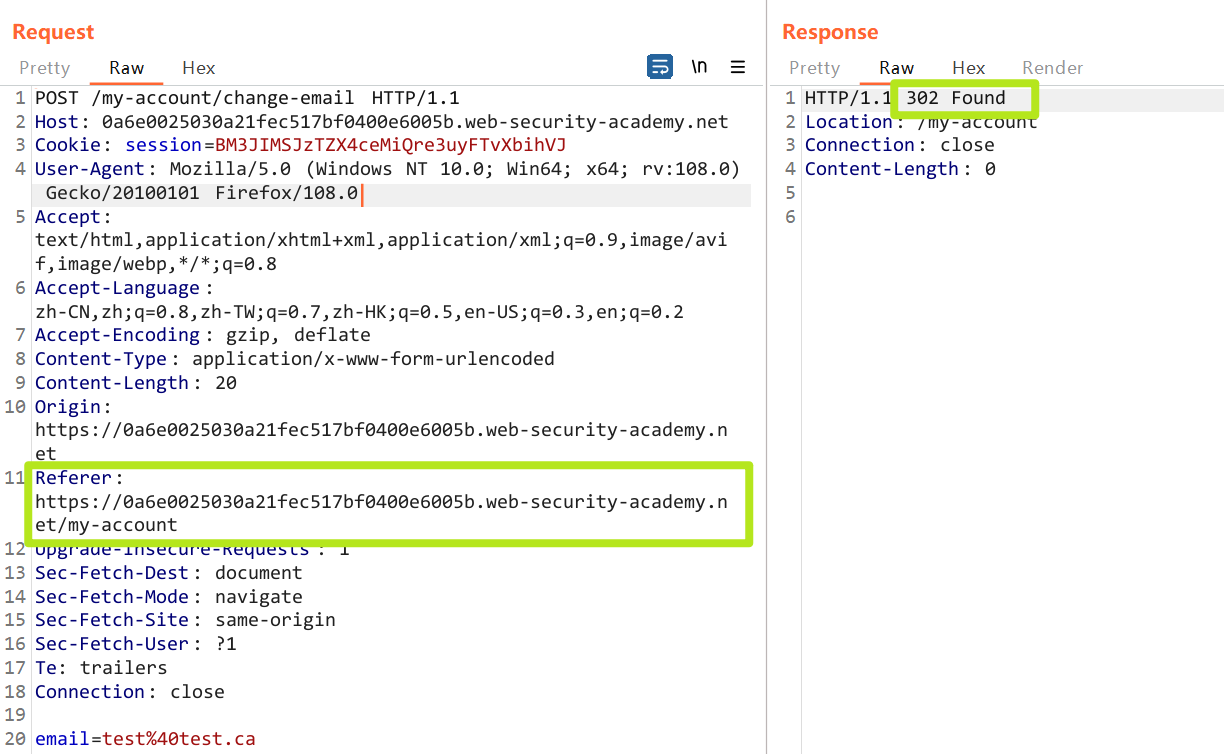Open the Request hamburger options menu
Viewport: 1224px width, 754px height.
tap(738, 67)
